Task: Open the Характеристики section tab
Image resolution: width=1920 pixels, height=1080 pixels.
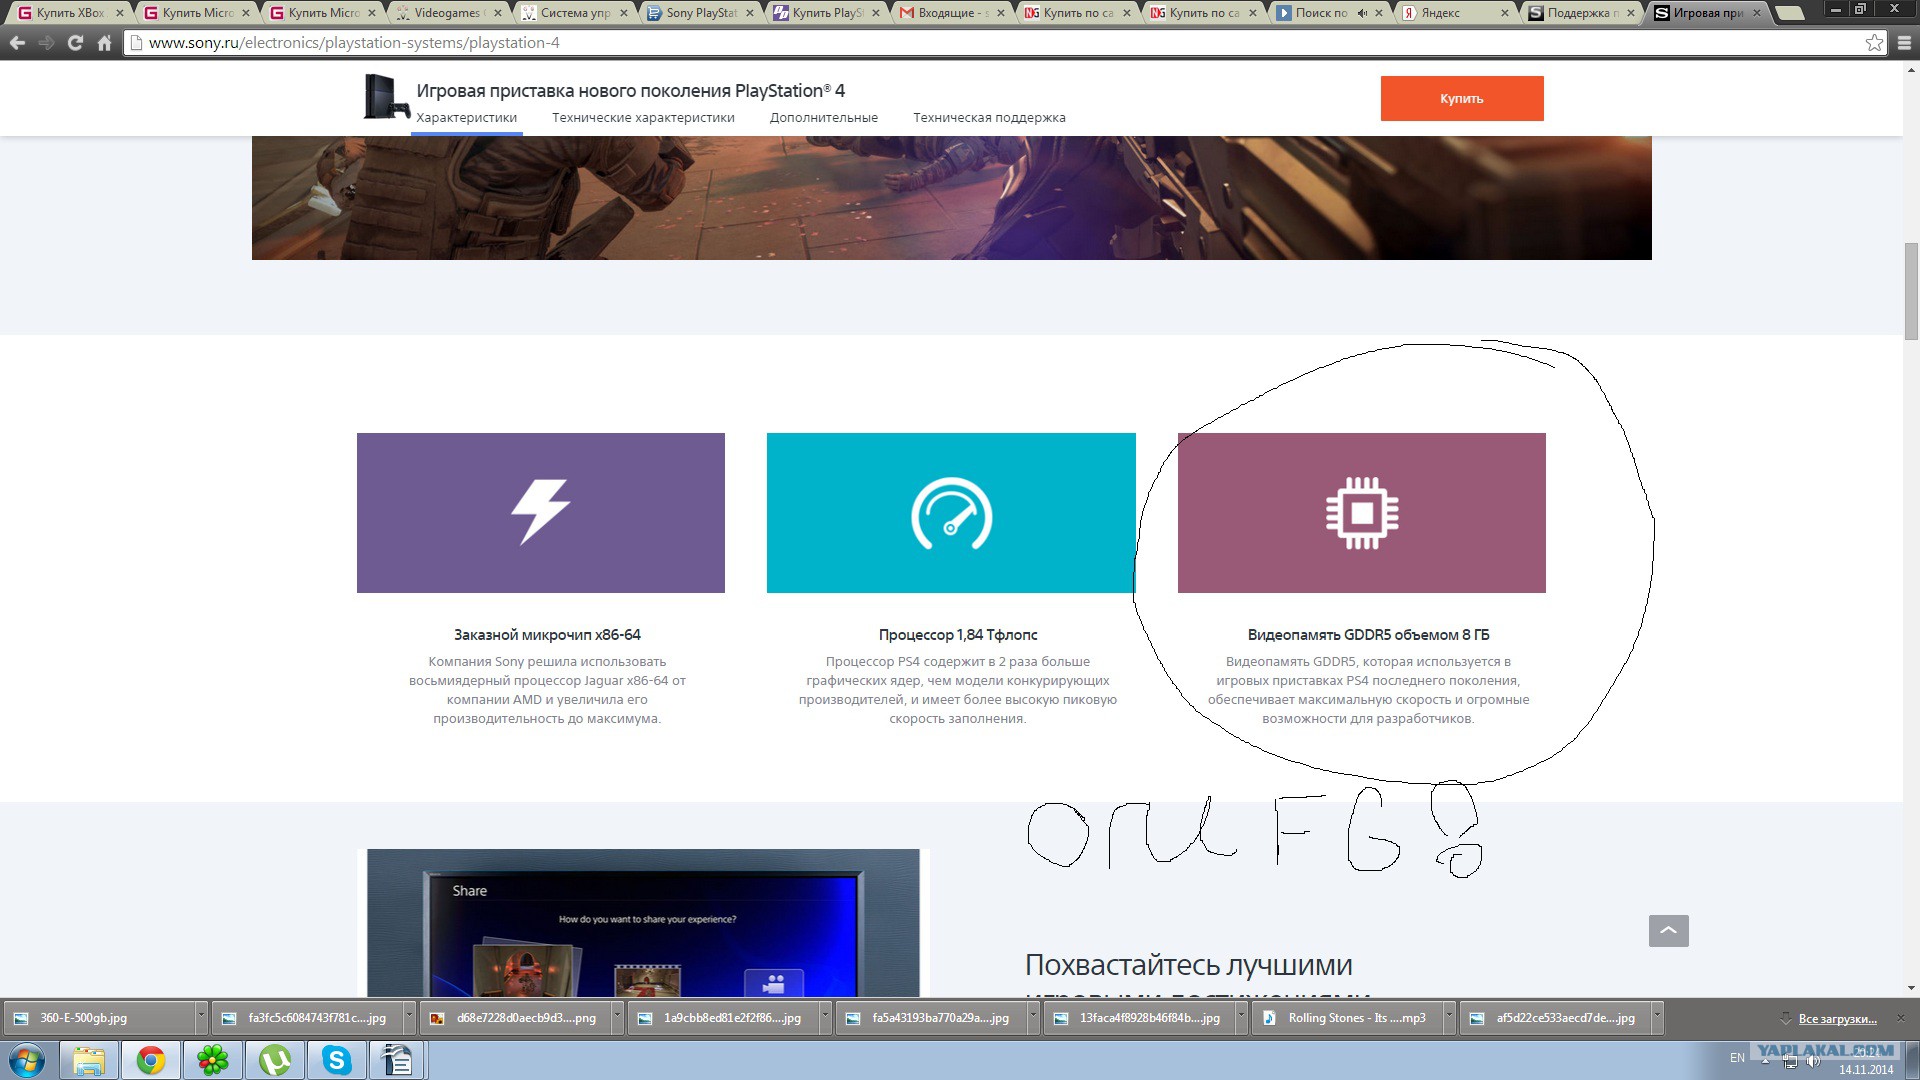Action: tap(467, 118)
